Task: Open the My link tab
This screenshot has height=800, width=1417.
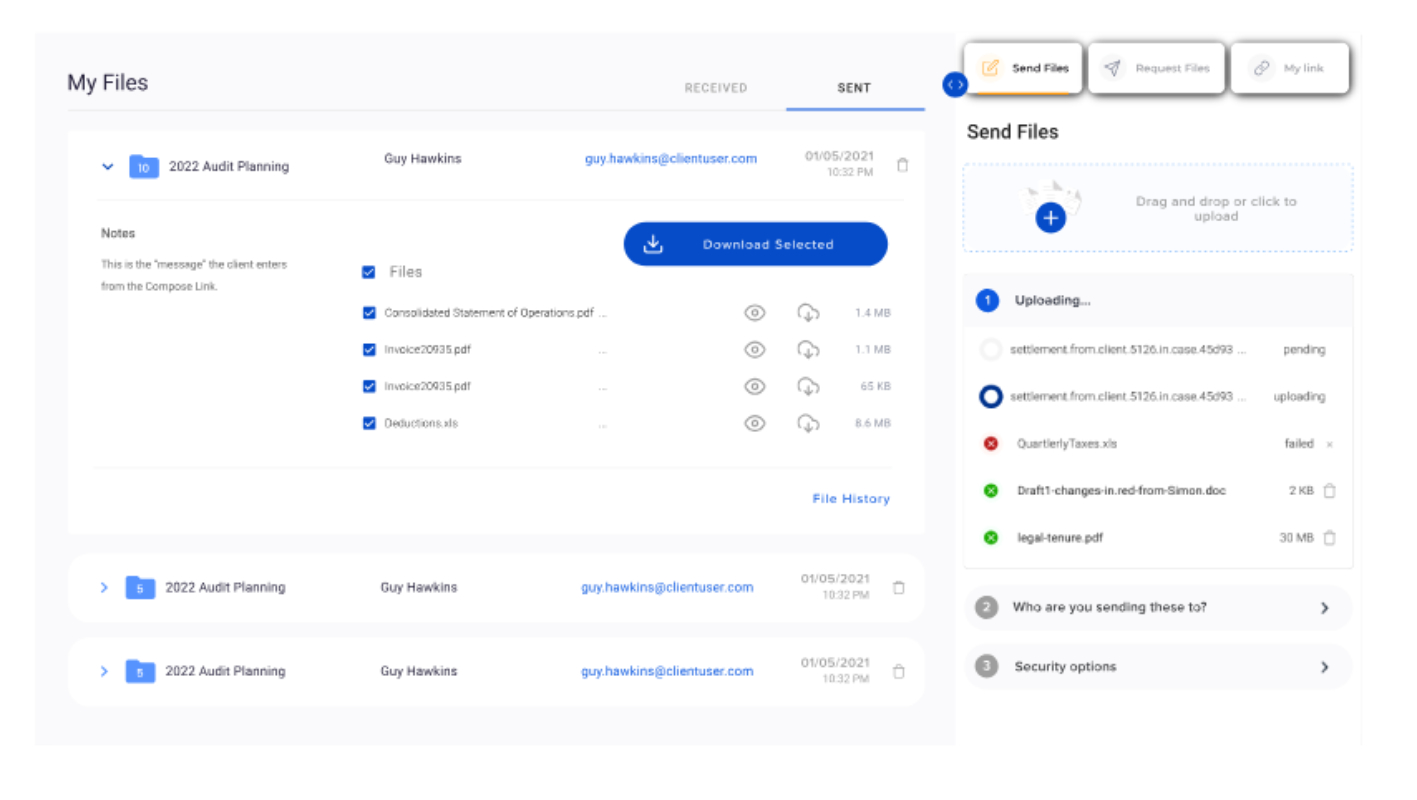Action: 1290,68
